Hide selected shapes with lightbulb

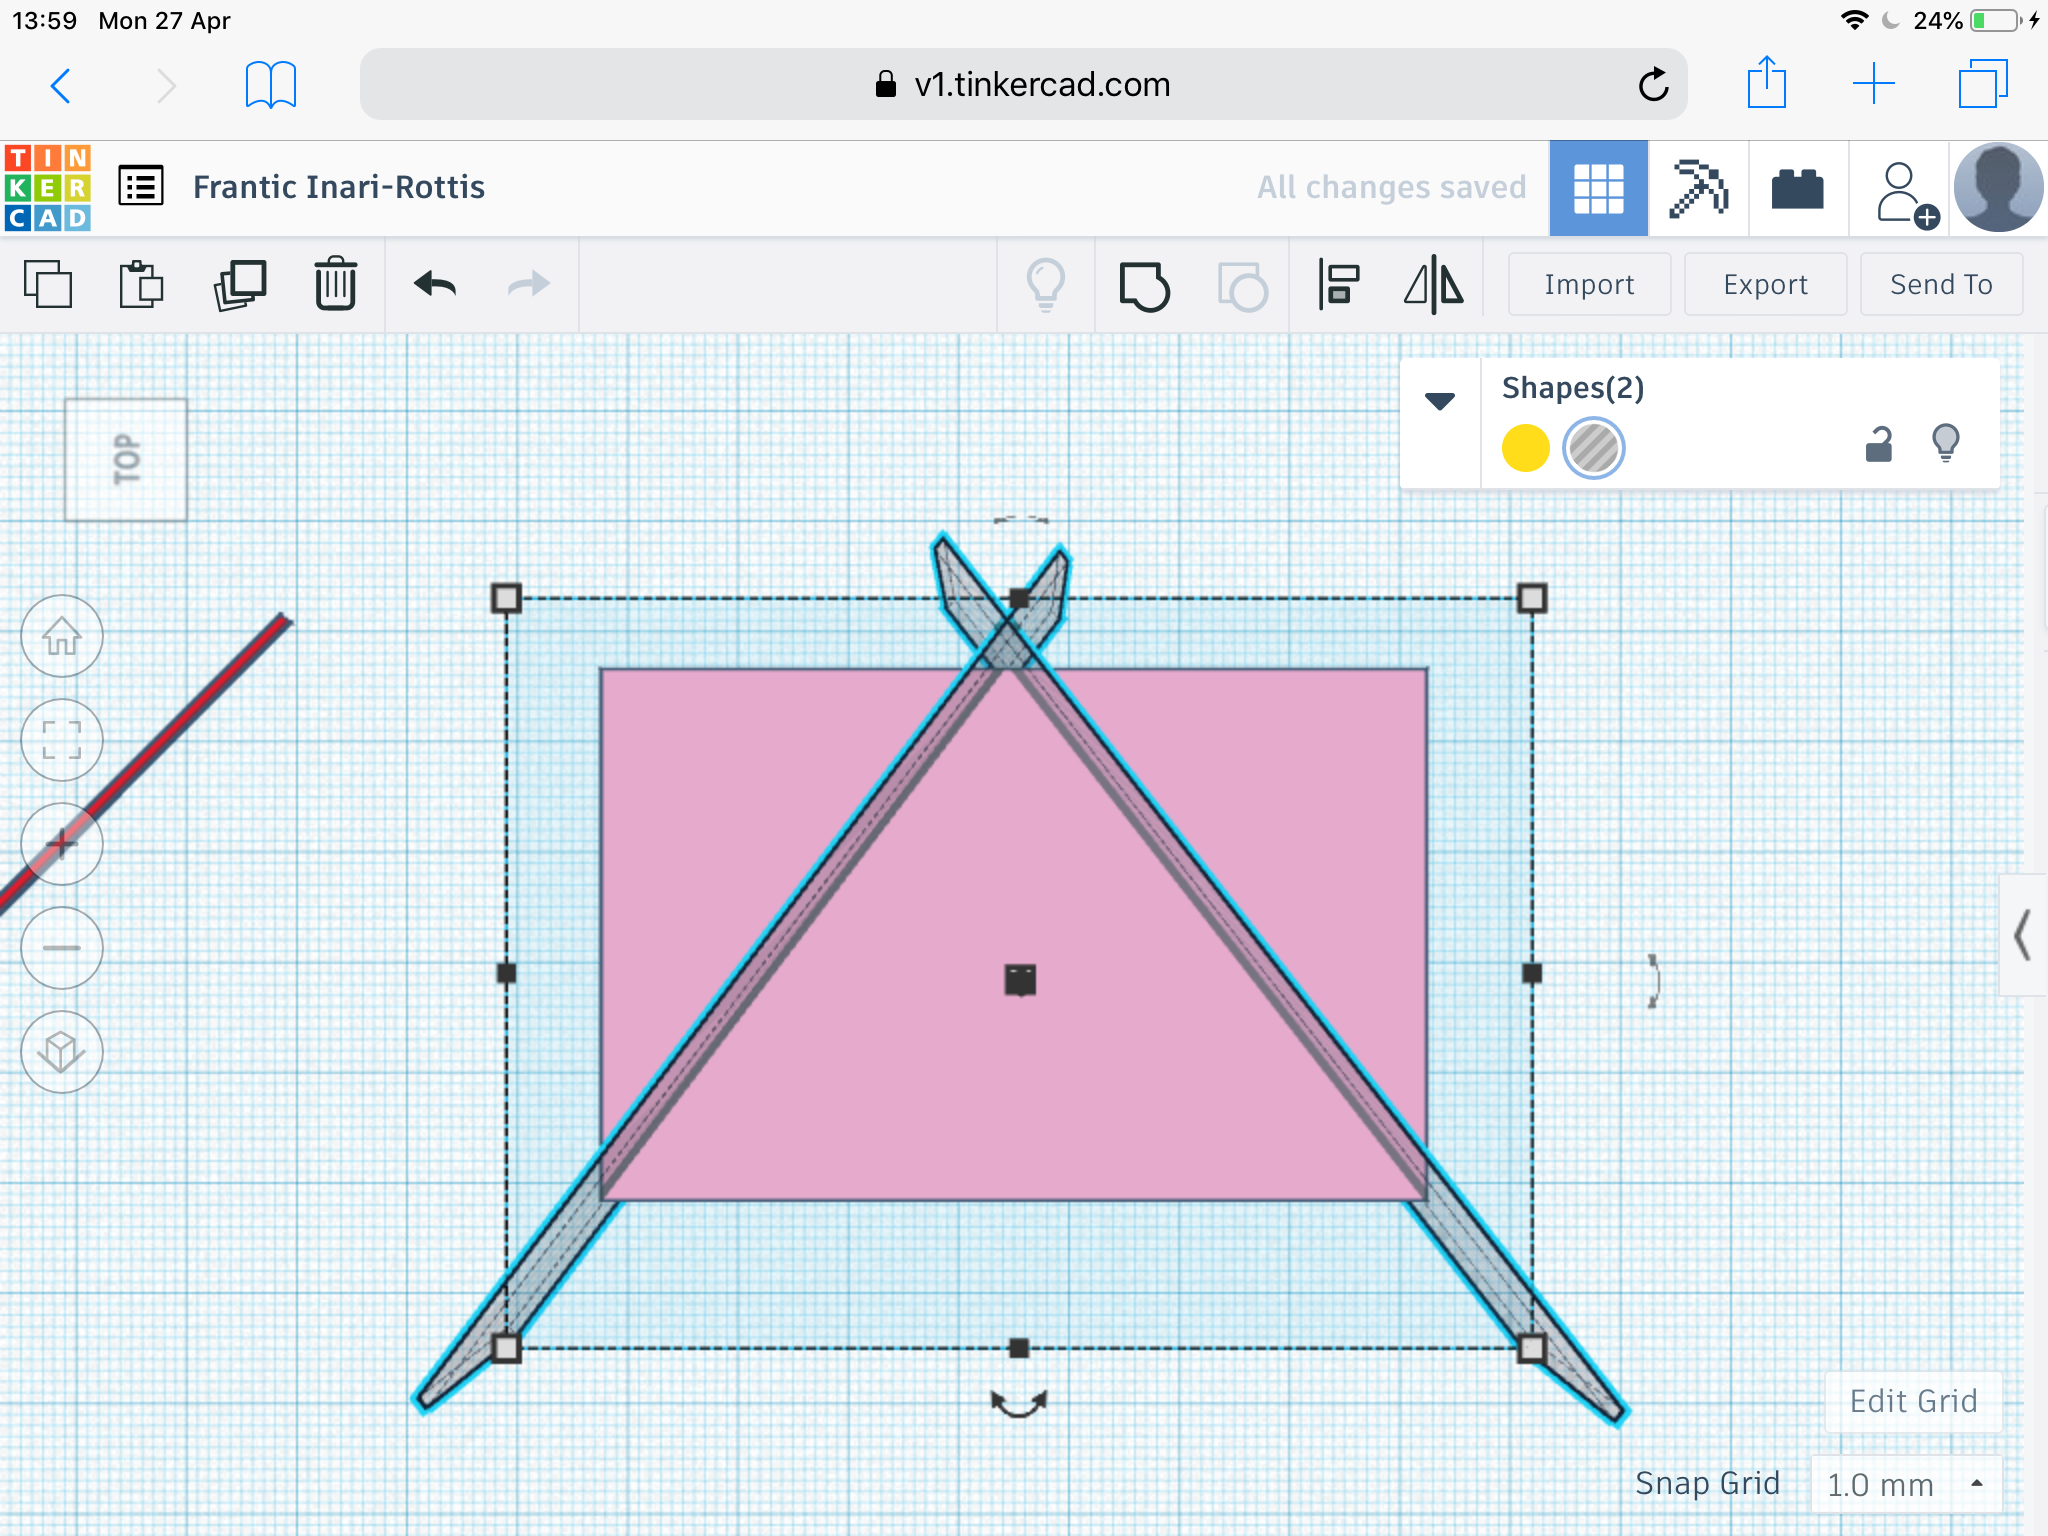click(x=1946, y=443)
